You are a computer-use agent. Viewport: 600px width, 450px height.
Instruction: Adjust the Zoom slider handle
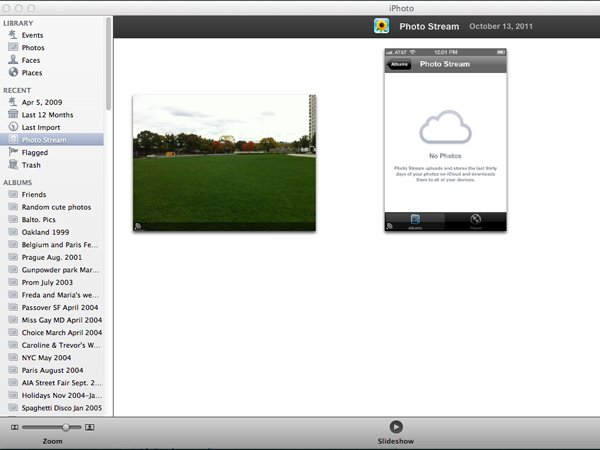point(66,427)
